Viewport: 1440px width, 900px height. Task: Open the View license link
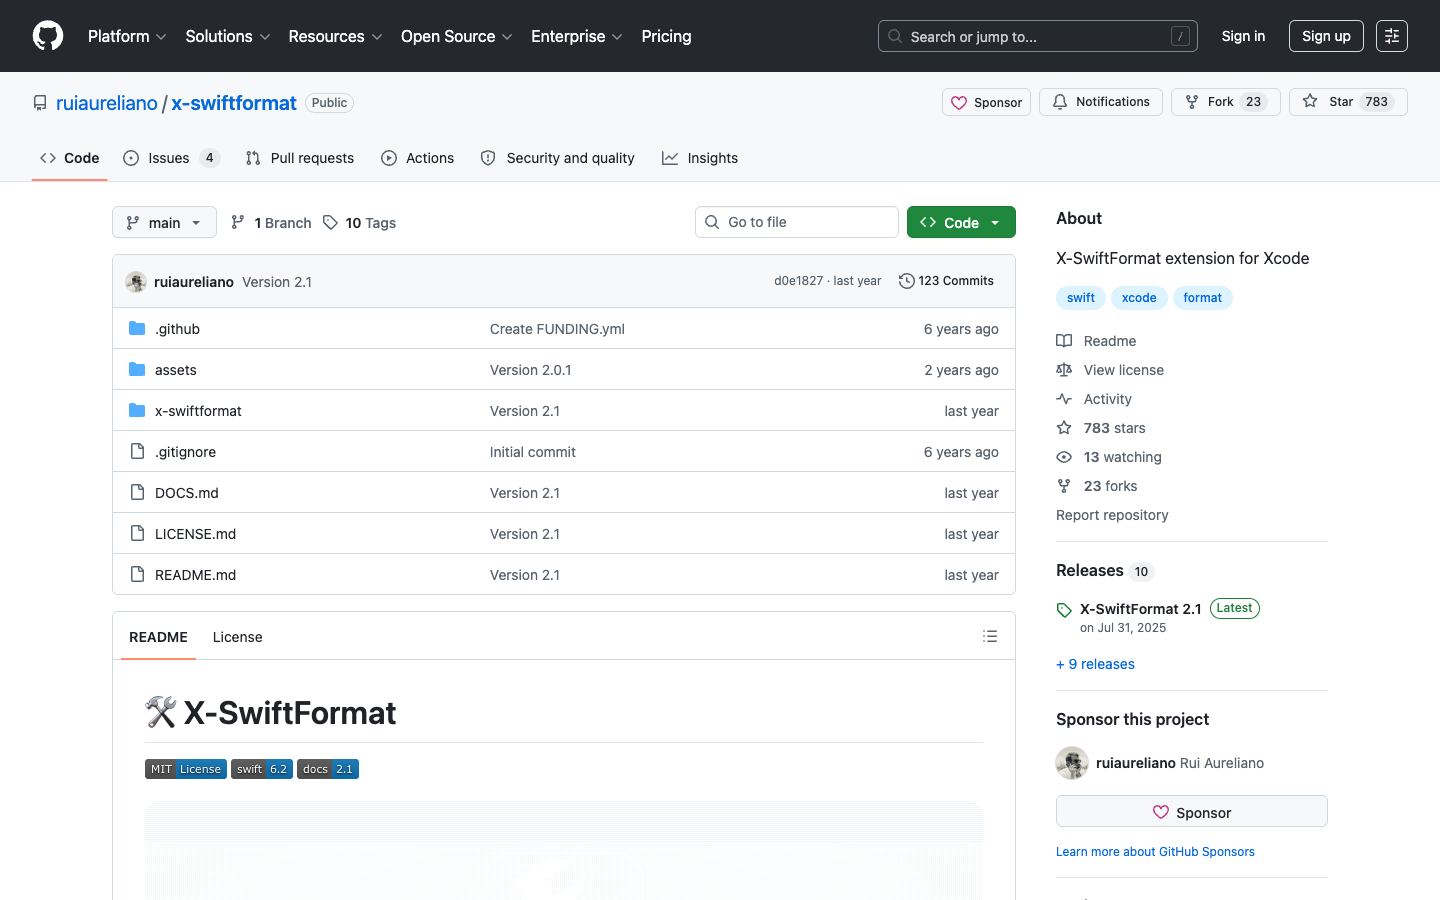[x=1111, y=370]
